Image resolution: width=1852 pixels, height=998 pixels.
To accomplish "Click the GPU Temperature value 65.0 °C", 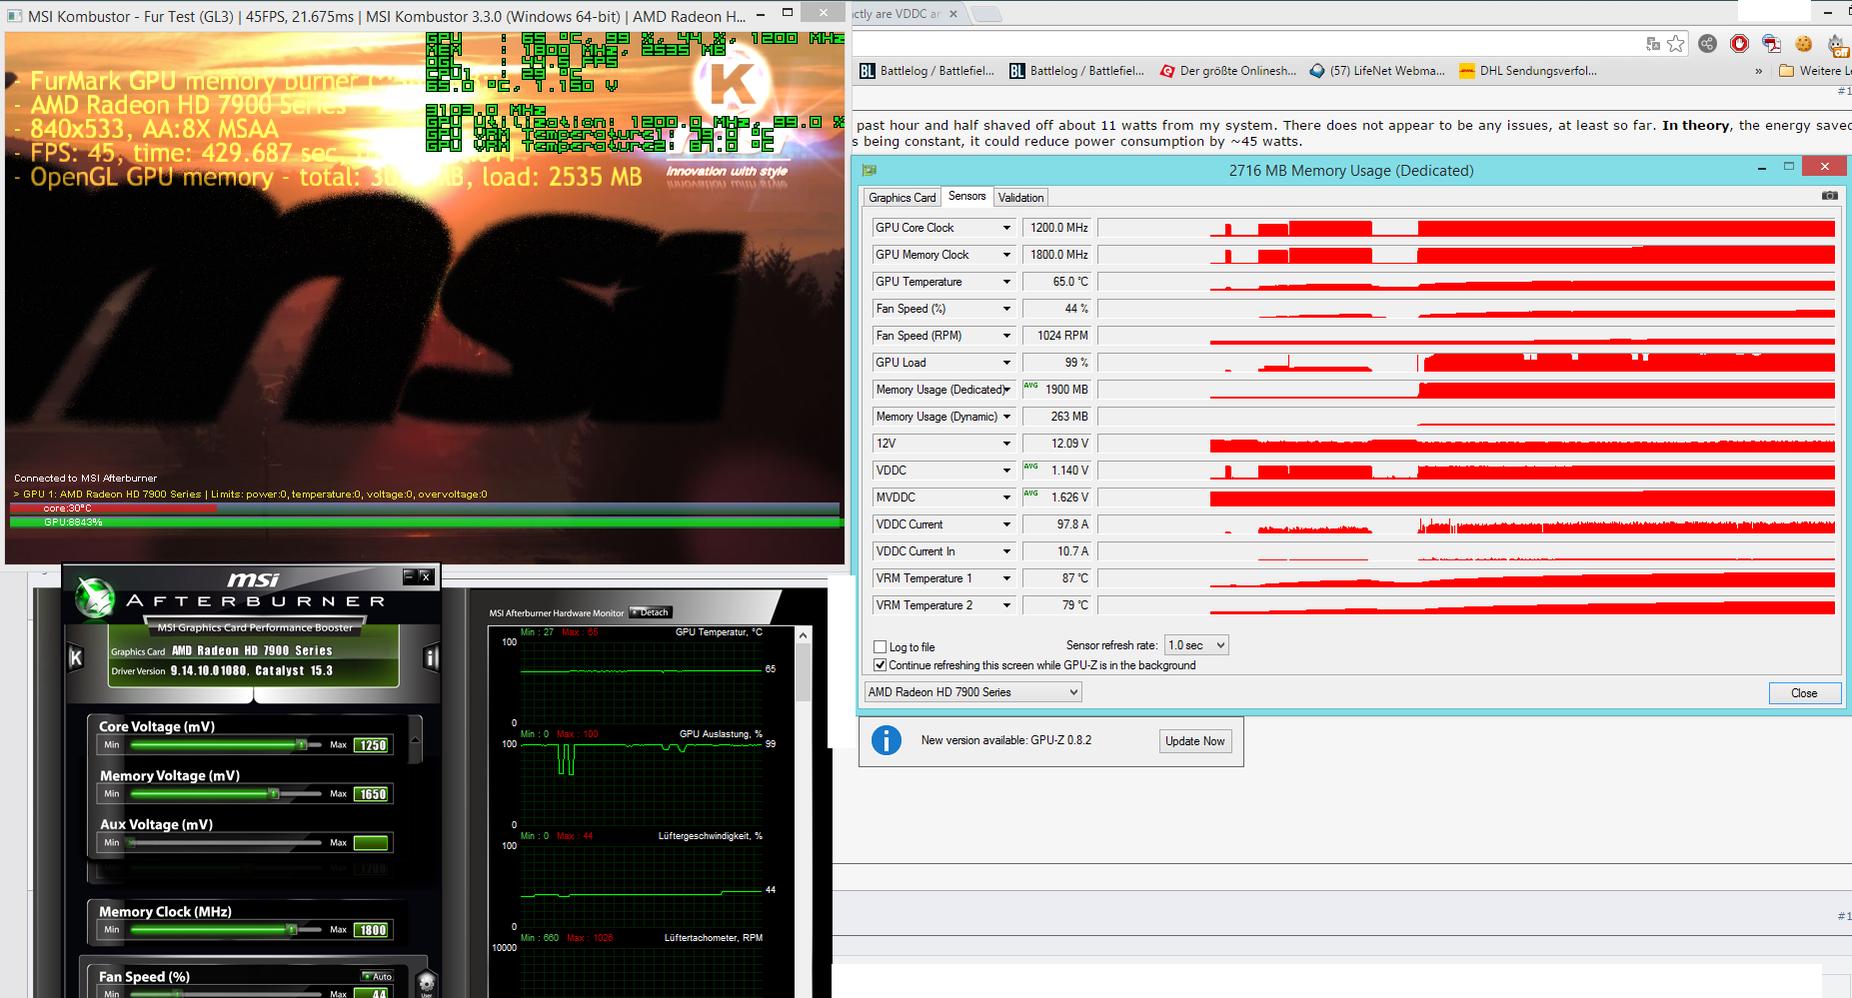I will point(1056,282).
